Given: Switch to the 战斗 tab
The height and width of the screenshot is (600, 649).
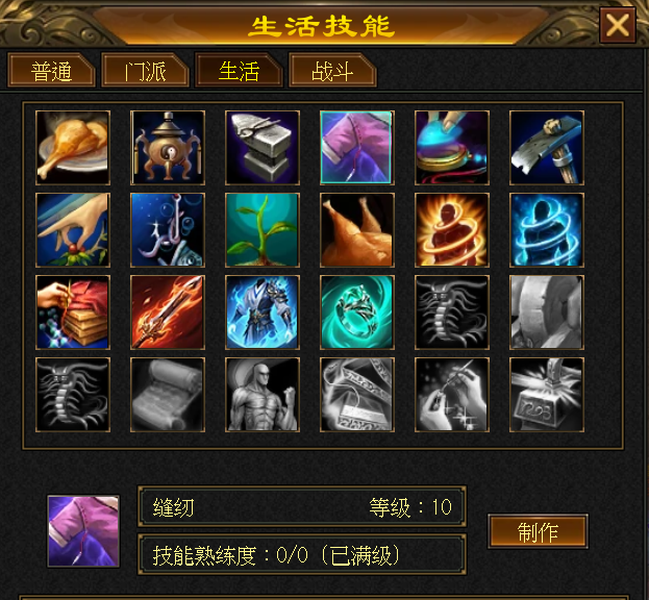Looking at the screenshot, I should coord(332,71).
